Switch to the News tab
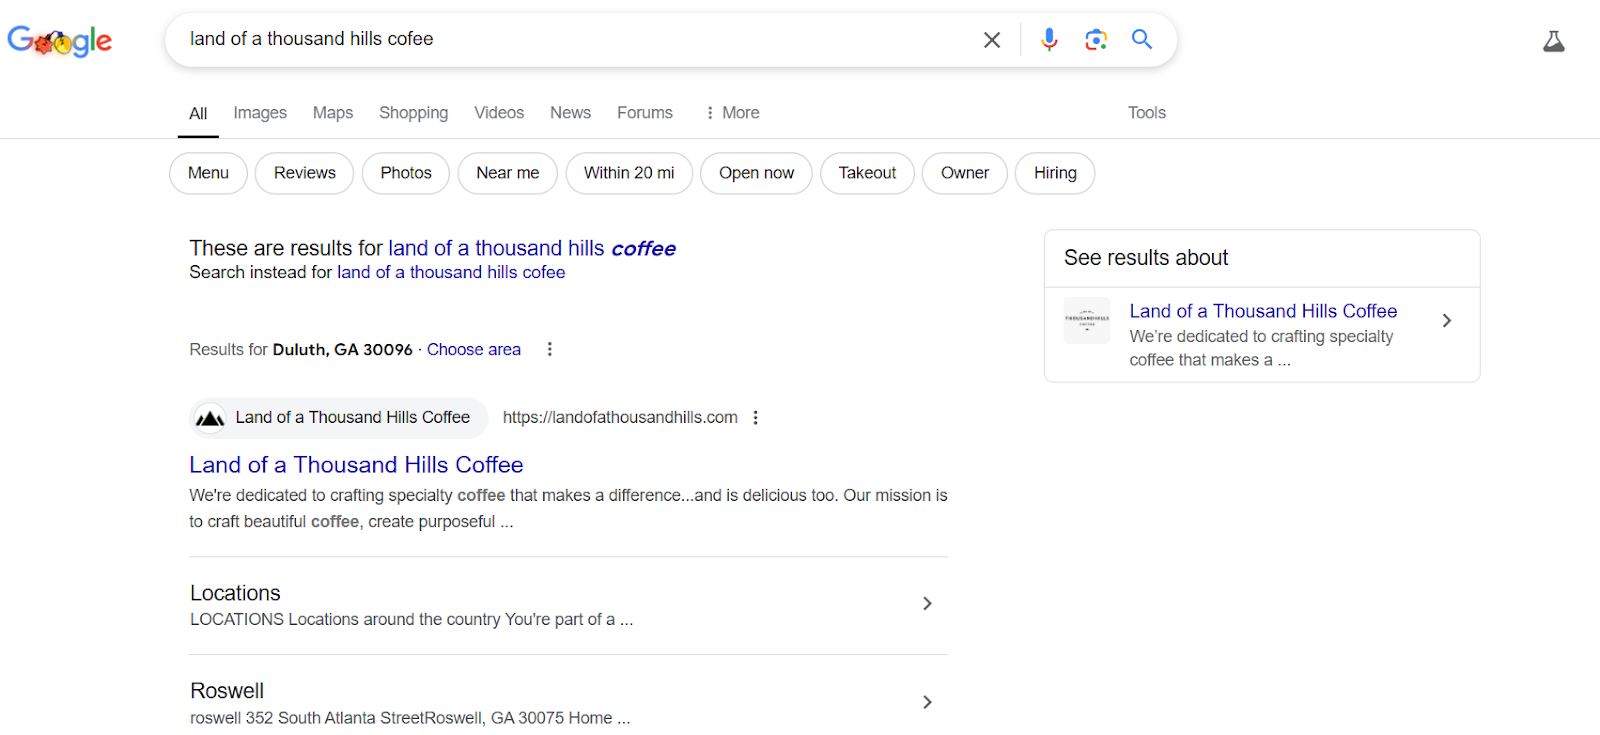1600x735 pixels. coord(570,113)
